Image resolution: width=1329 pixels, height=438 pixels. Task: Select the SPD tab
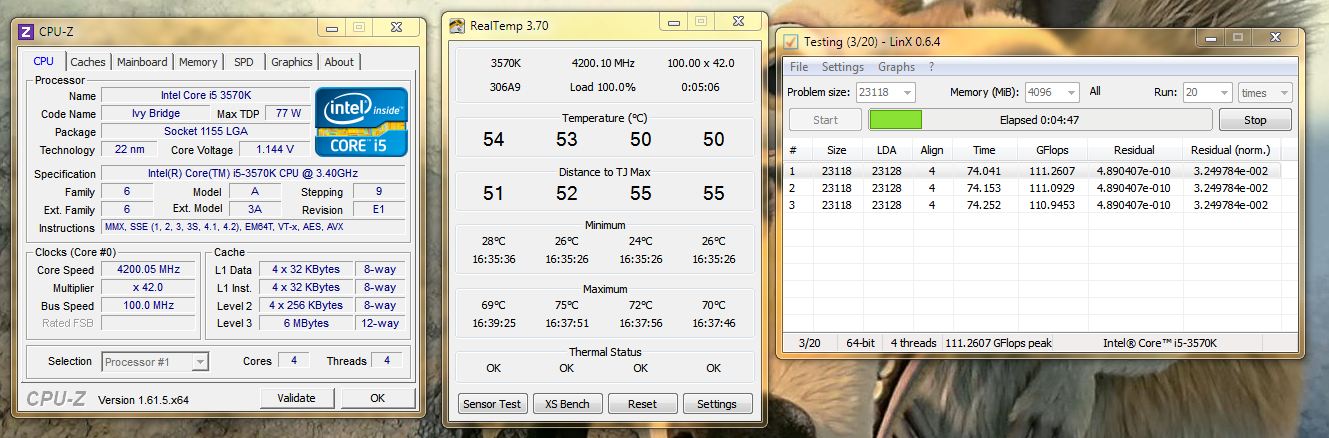[244, 62]
